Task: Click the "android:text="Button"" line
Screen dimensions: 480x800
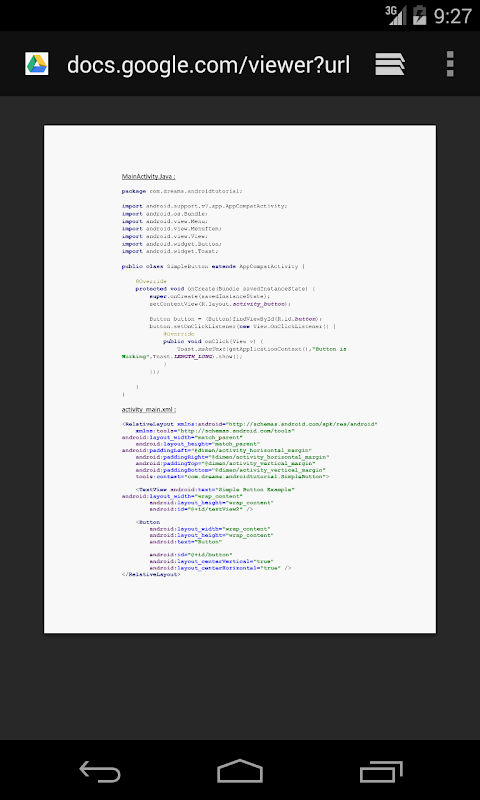Action: 186,542
